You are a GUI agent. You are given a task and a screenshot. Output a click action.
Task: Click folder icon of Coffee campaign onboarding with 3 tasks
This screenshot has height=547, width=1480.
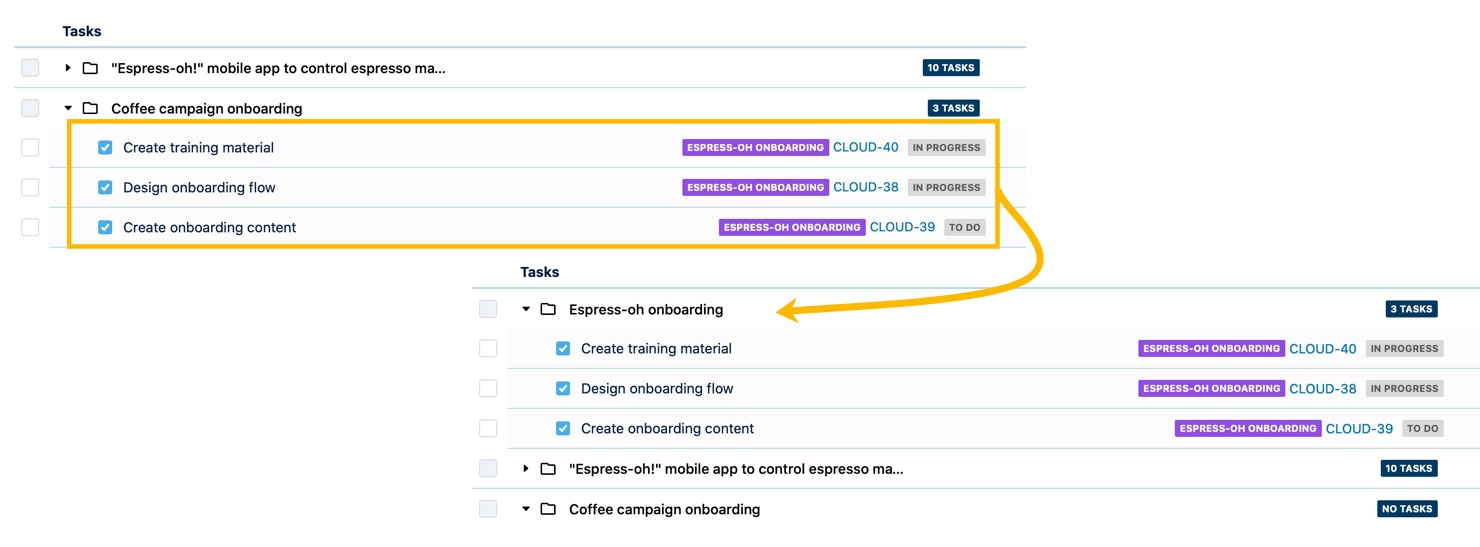click(90, 108)
